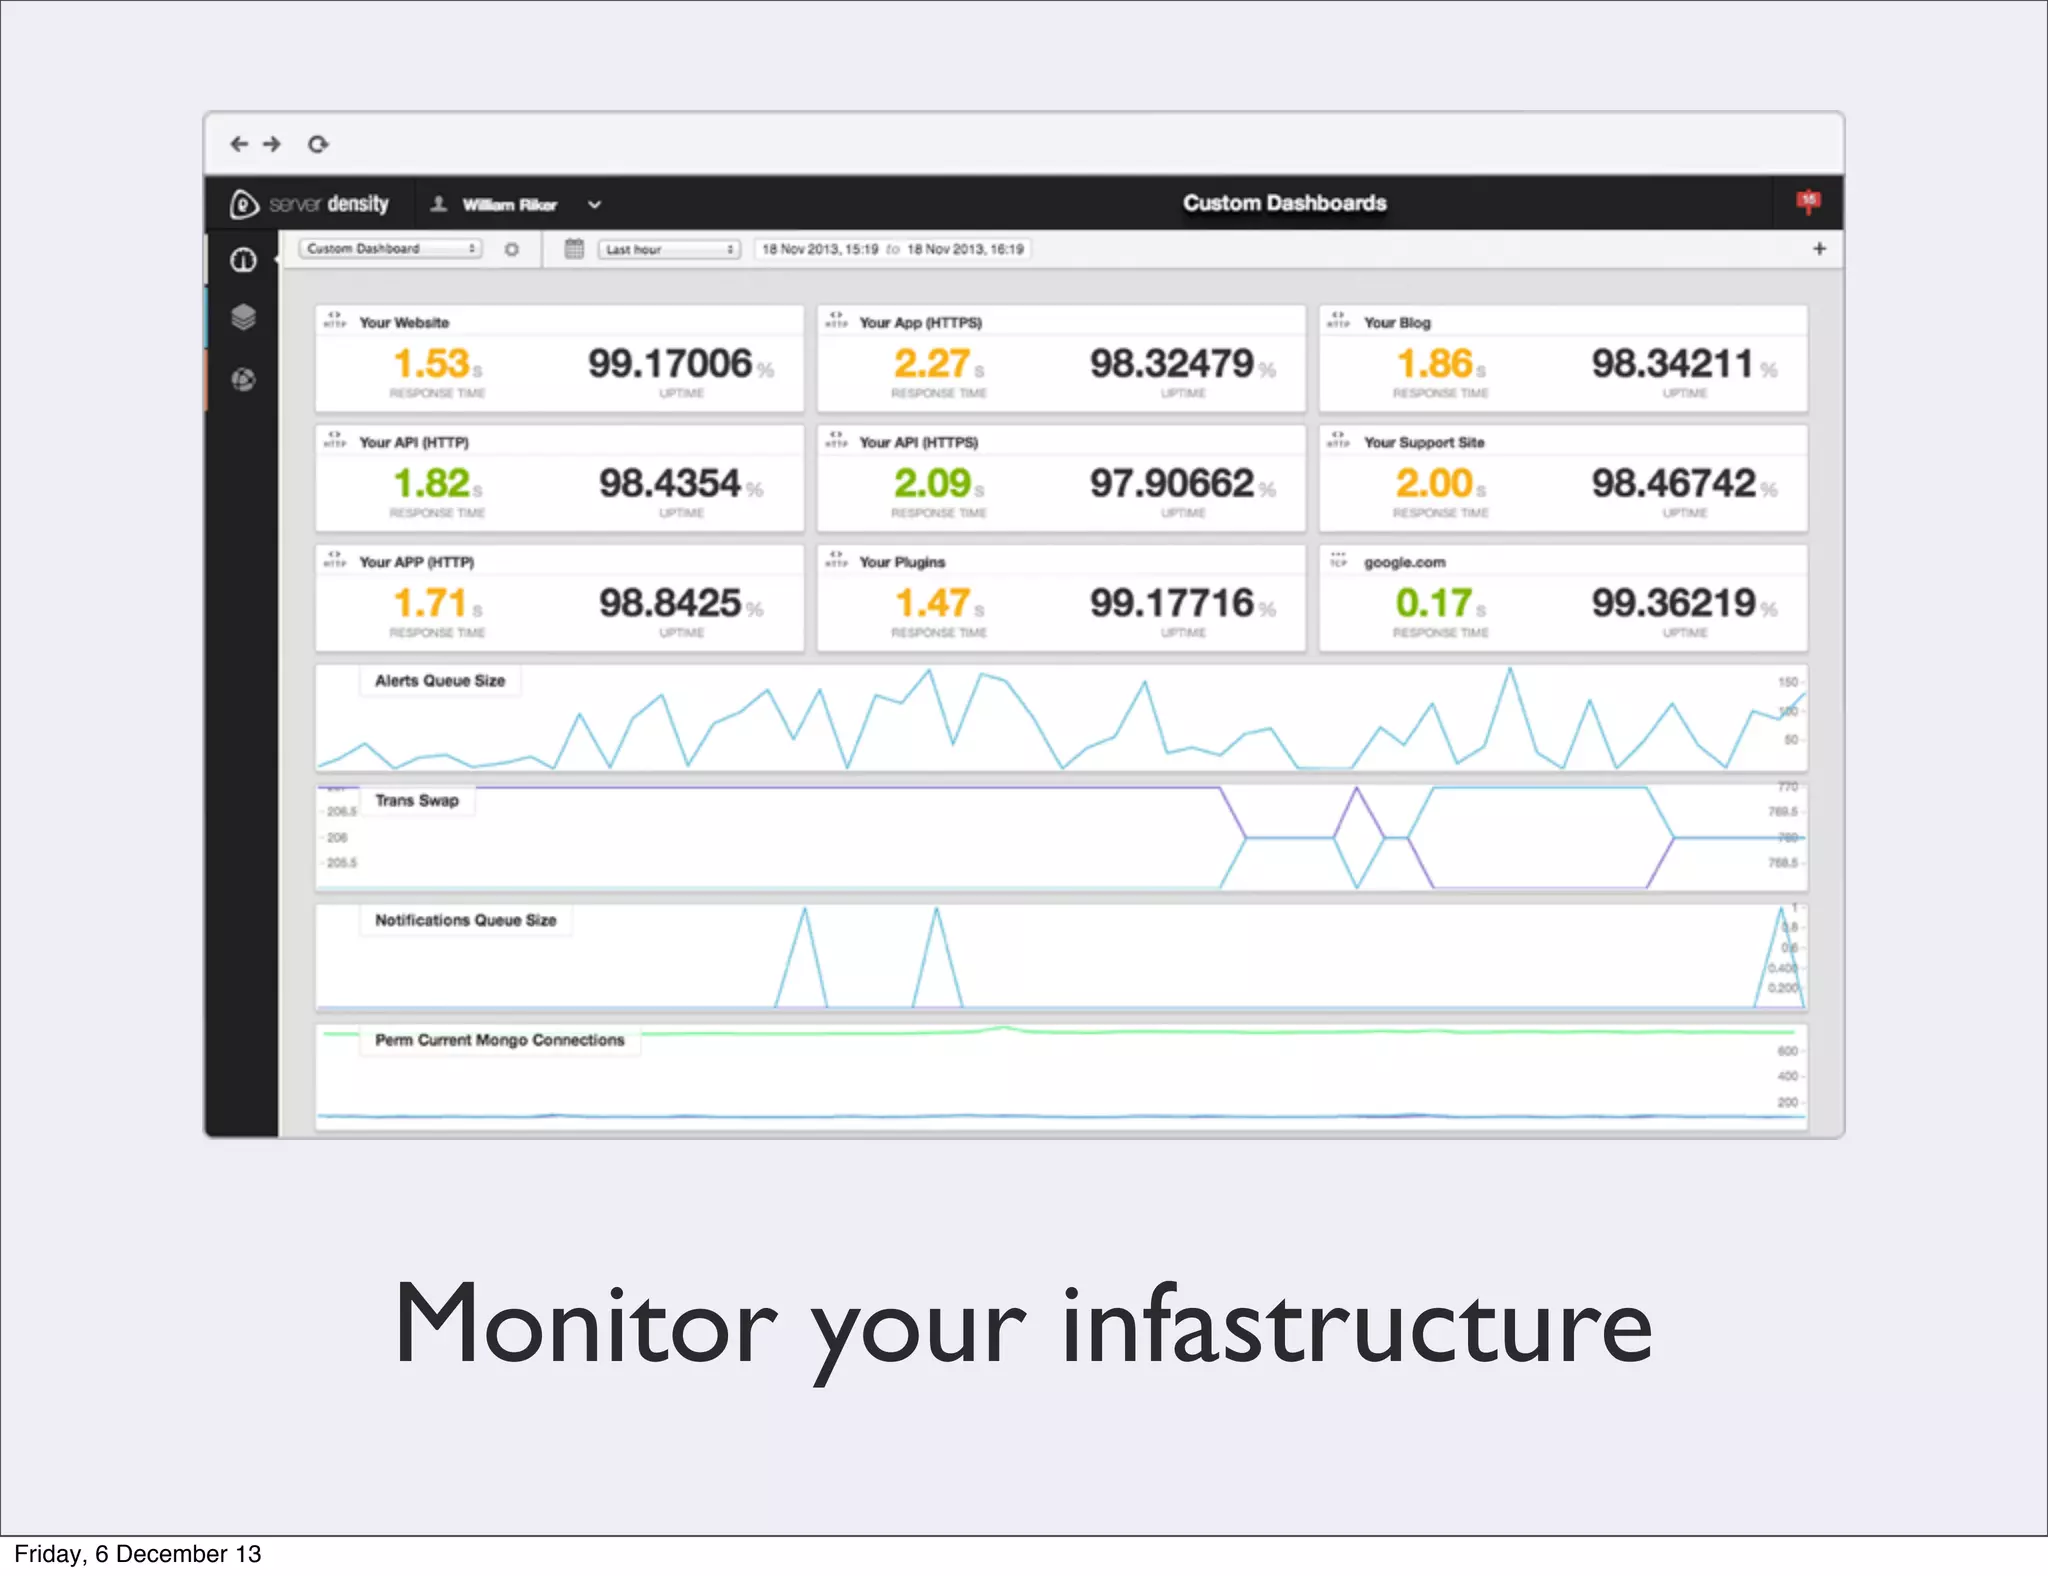Click the google.com TCP check icon
This screenshot has height=1576, width=2048.
click(x=1339, y=560)
